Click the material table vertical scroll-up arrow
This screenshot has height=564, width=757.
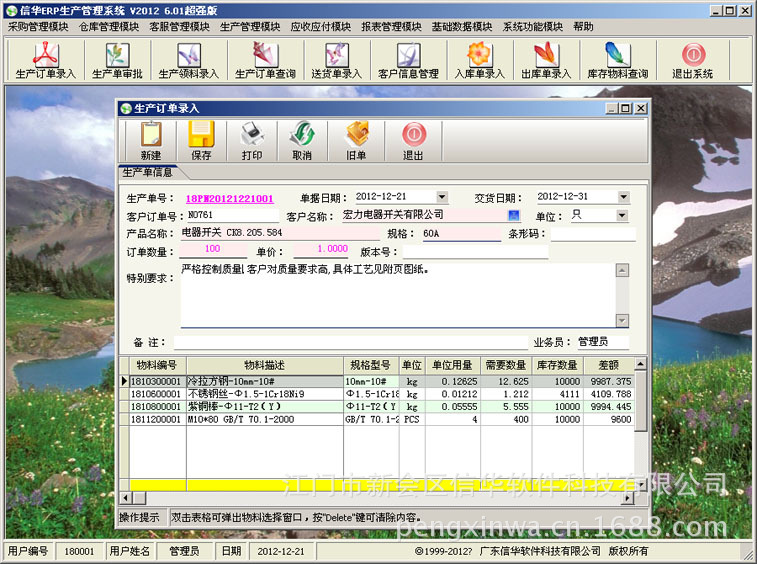coord(641,364)
